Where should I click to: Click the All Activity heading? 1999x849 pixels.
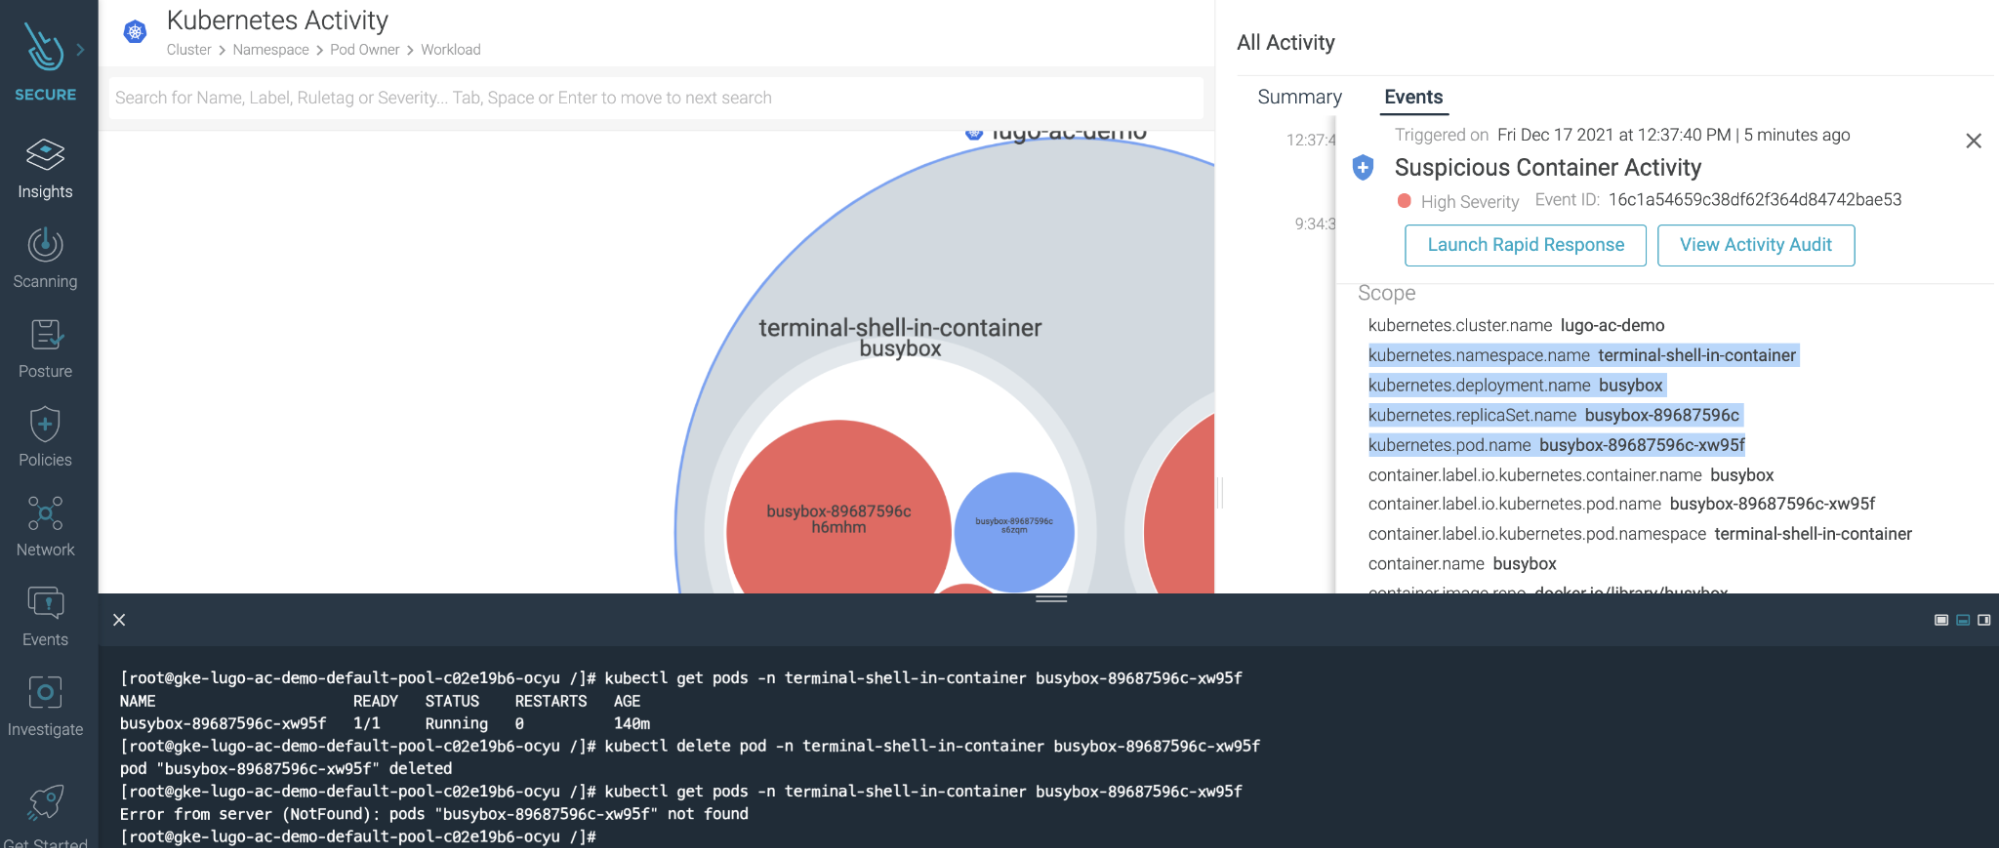click(1285, 43)
